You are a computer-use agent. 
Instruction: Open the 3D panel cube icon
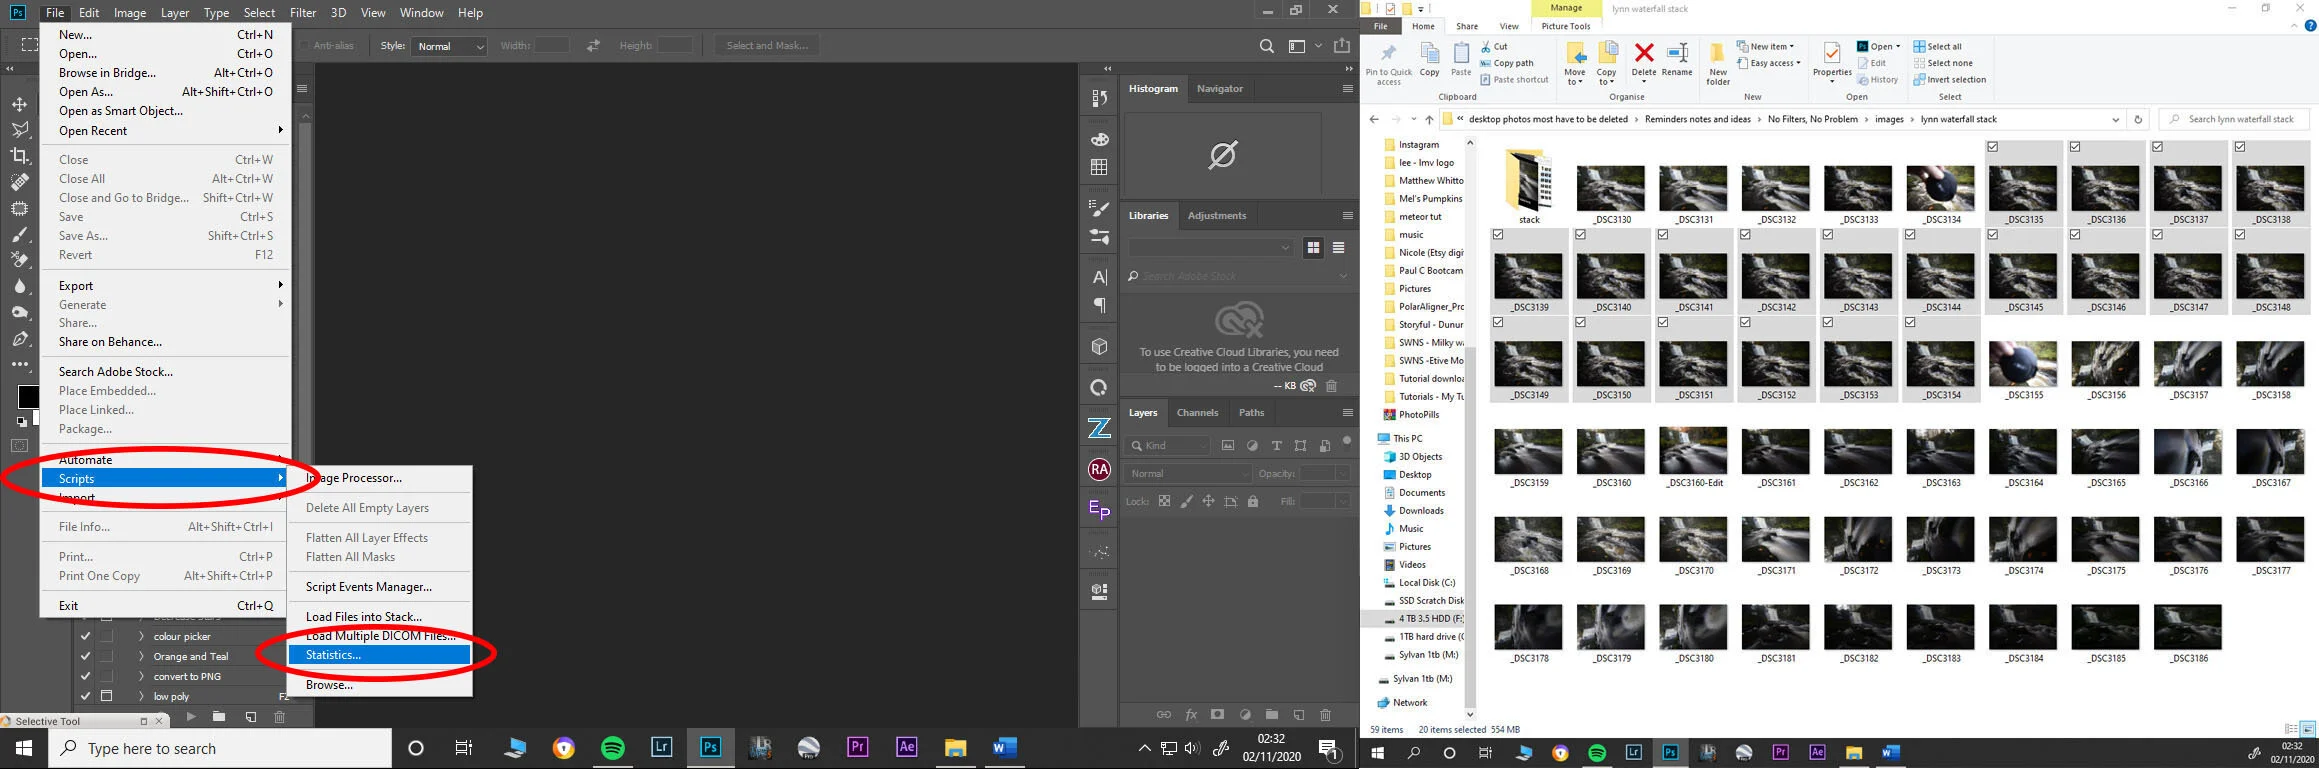1100,346
